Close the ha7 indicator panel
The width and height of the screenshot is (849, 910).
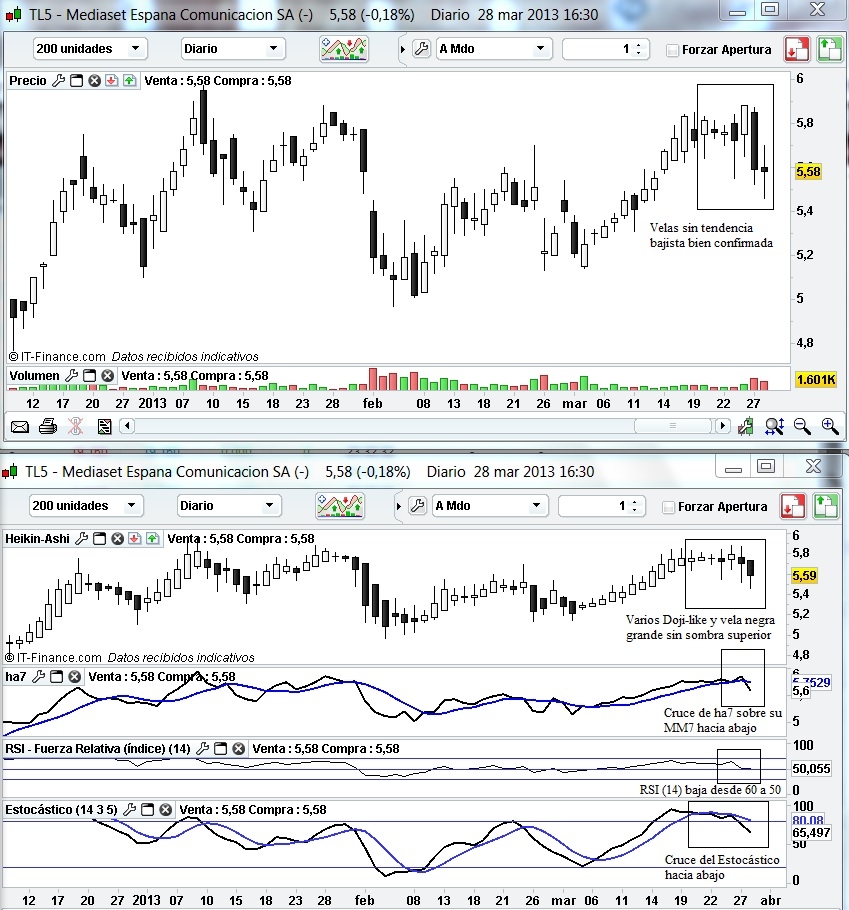(74, 677)
